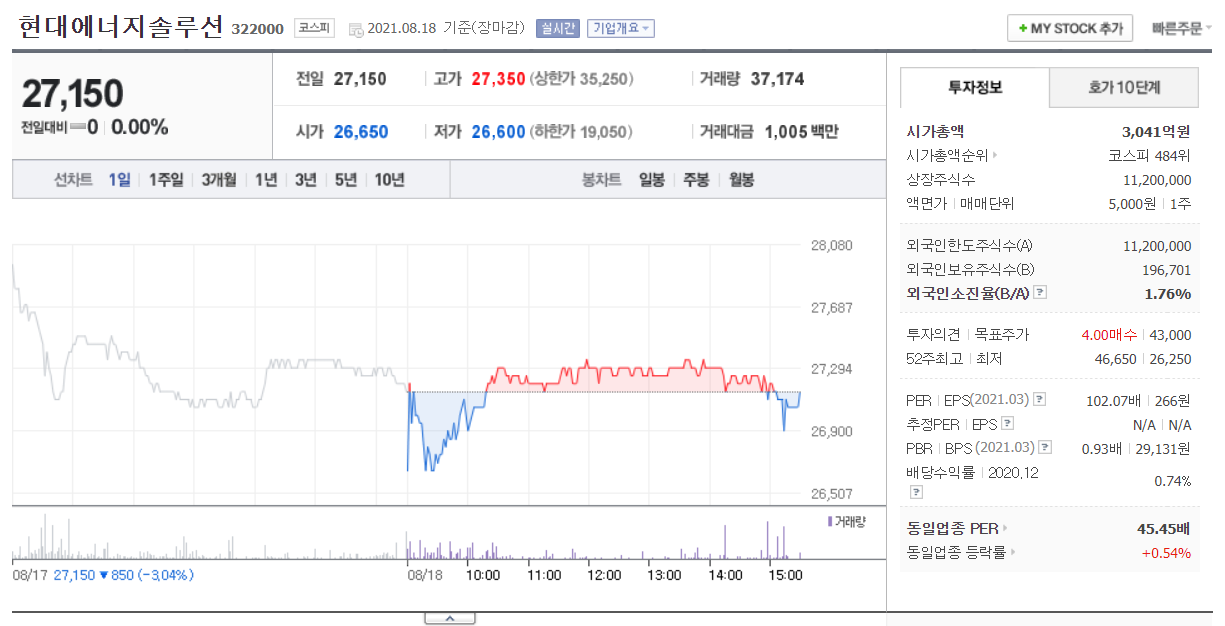The width and height of the screenshot is (1225, 626).
Task: Select 3년 line chart period
Action: [x=305, y=180]
